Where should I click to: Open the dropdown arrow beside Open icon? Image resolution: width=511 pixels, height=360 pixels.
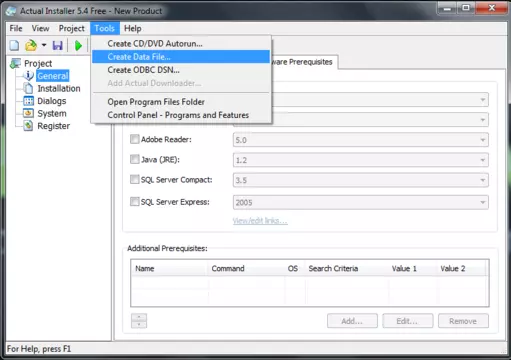44,45
